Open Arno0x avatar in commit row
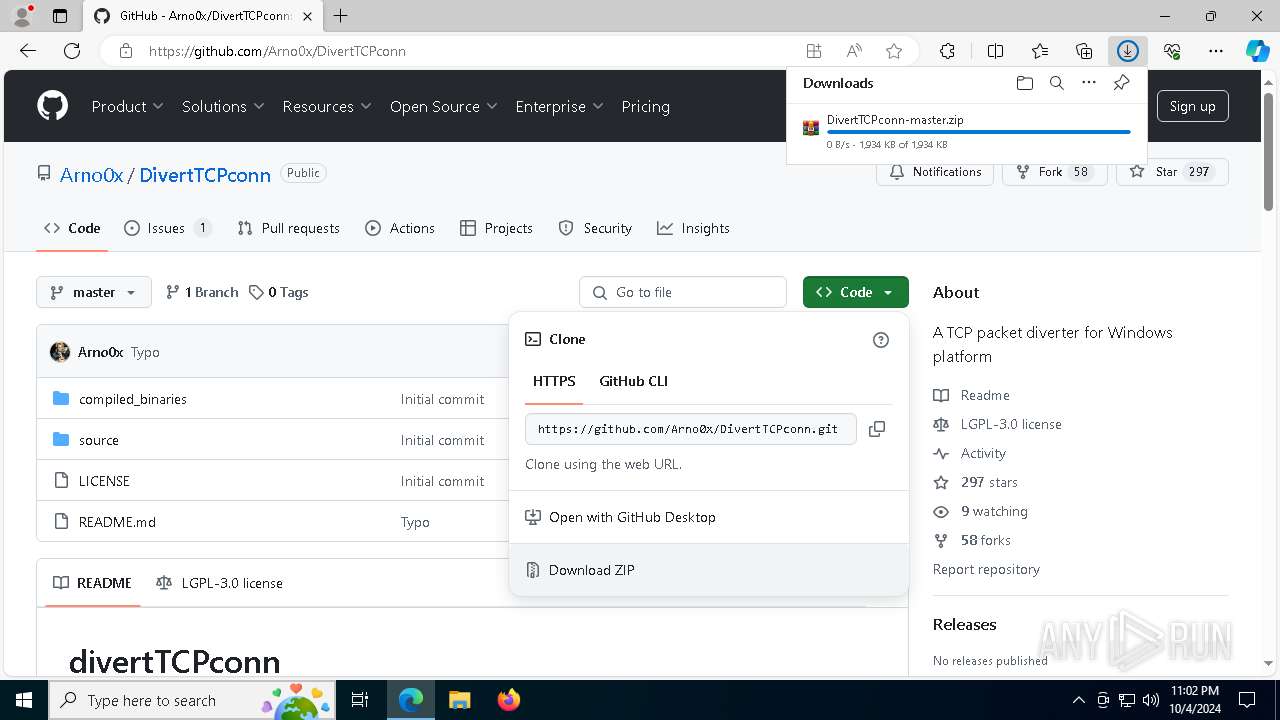This screenshot has width=1280, height=720. 60,352
